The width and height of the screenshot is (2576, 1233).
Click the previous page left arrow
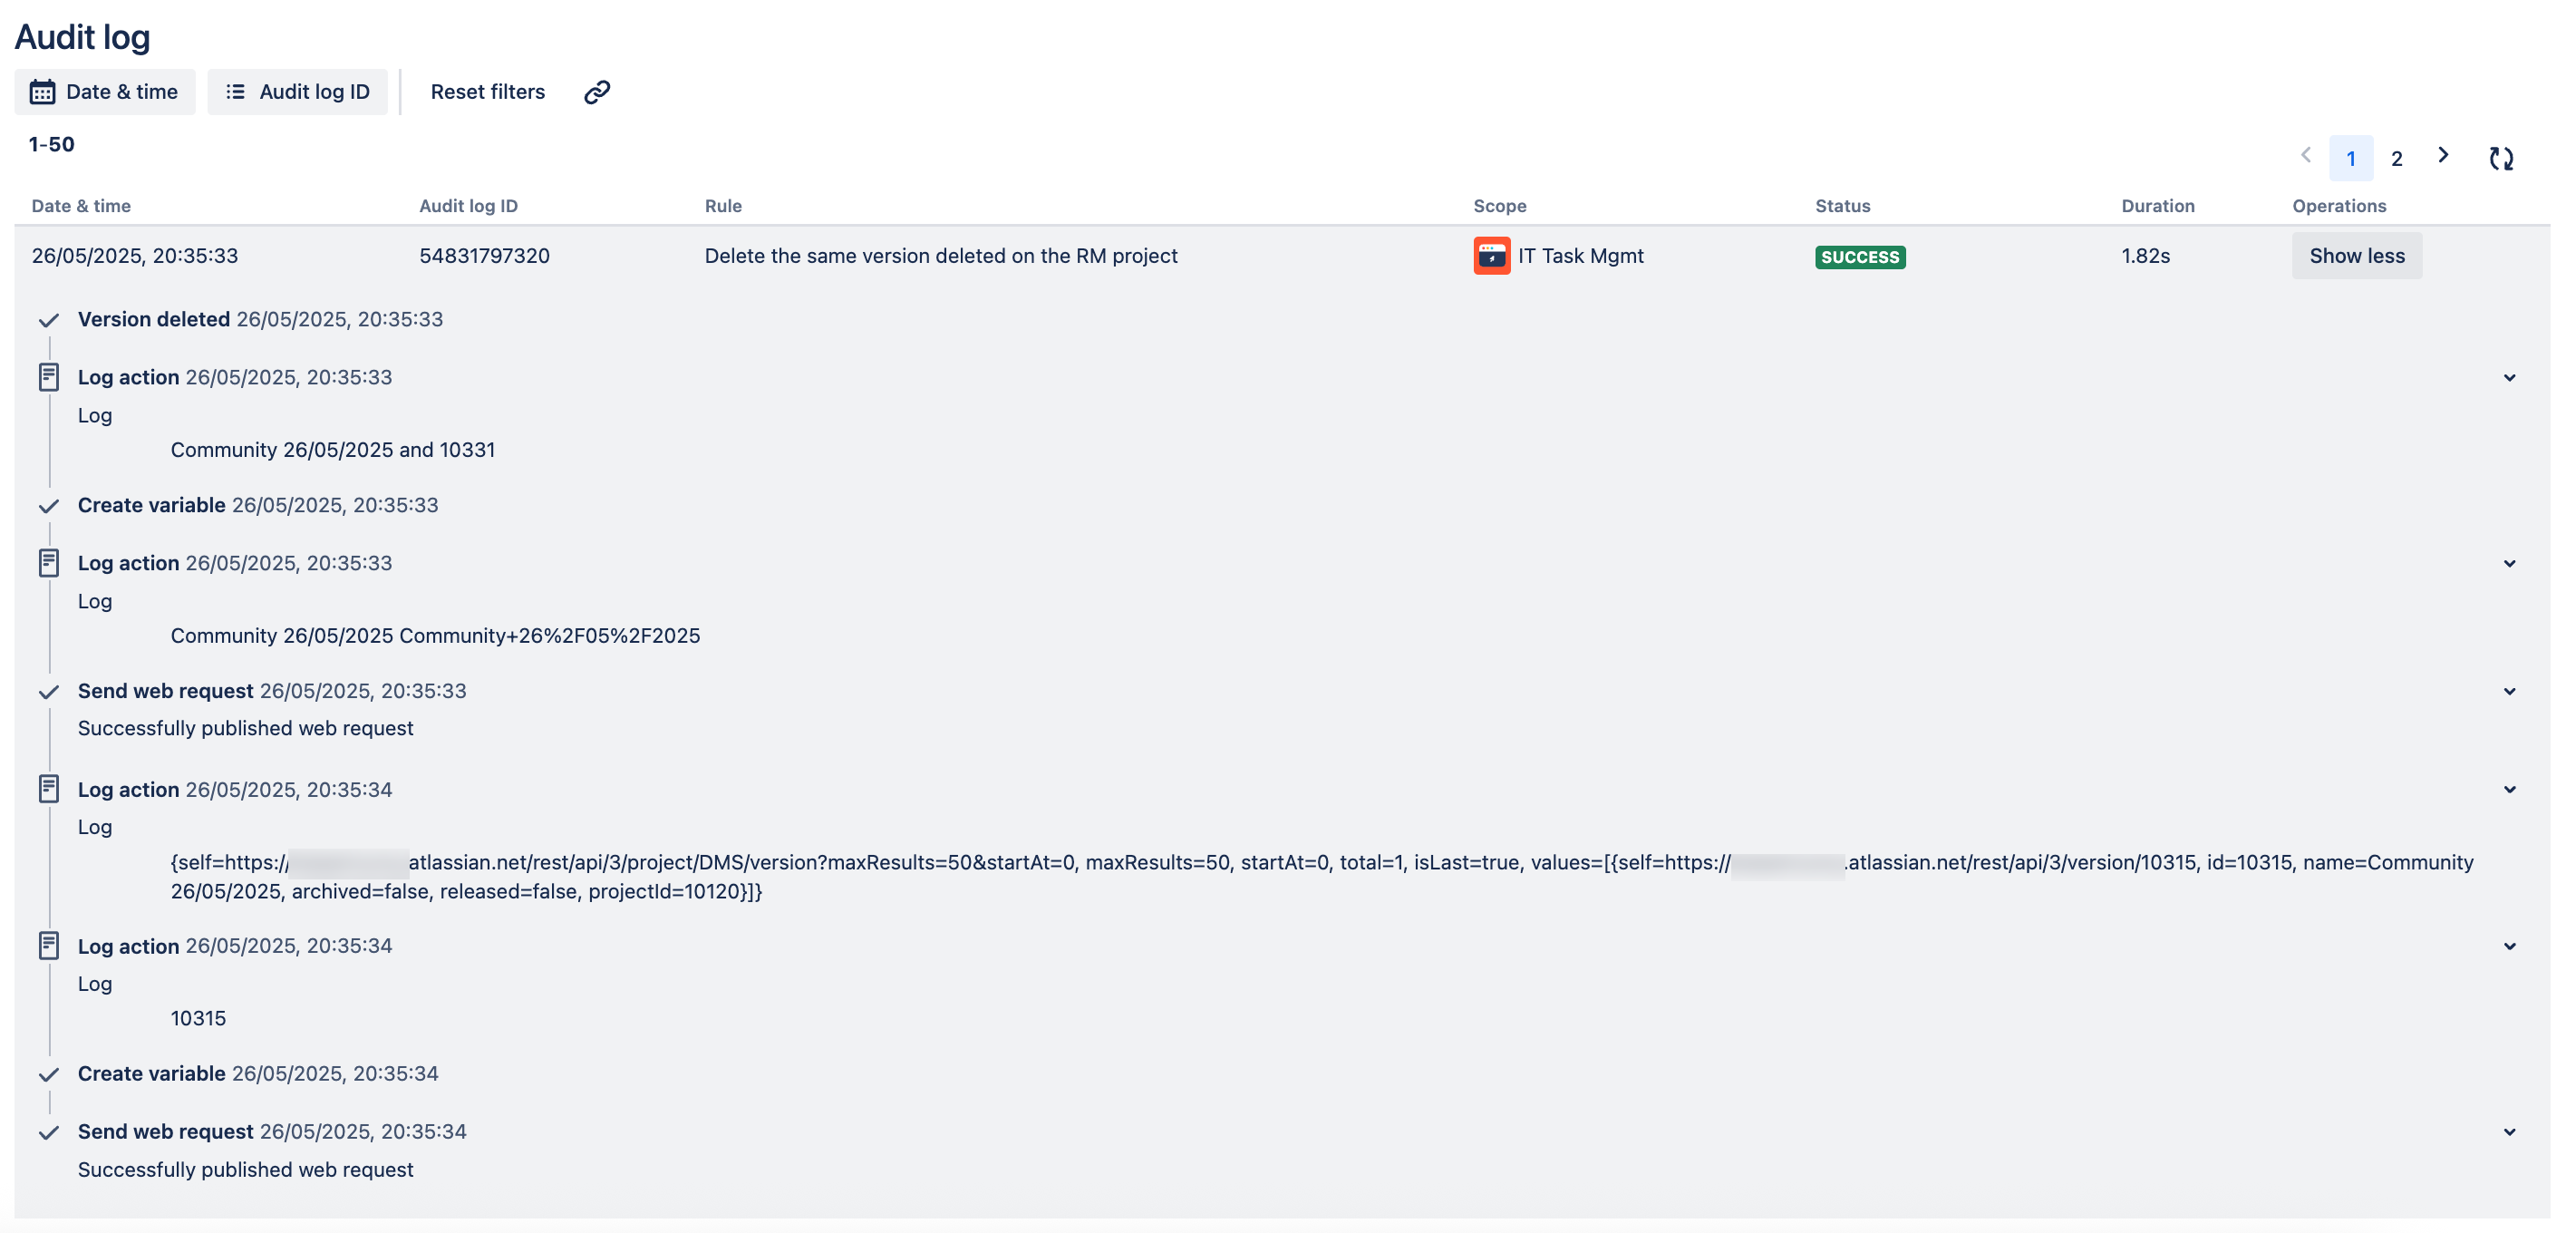pos(2305,157)
